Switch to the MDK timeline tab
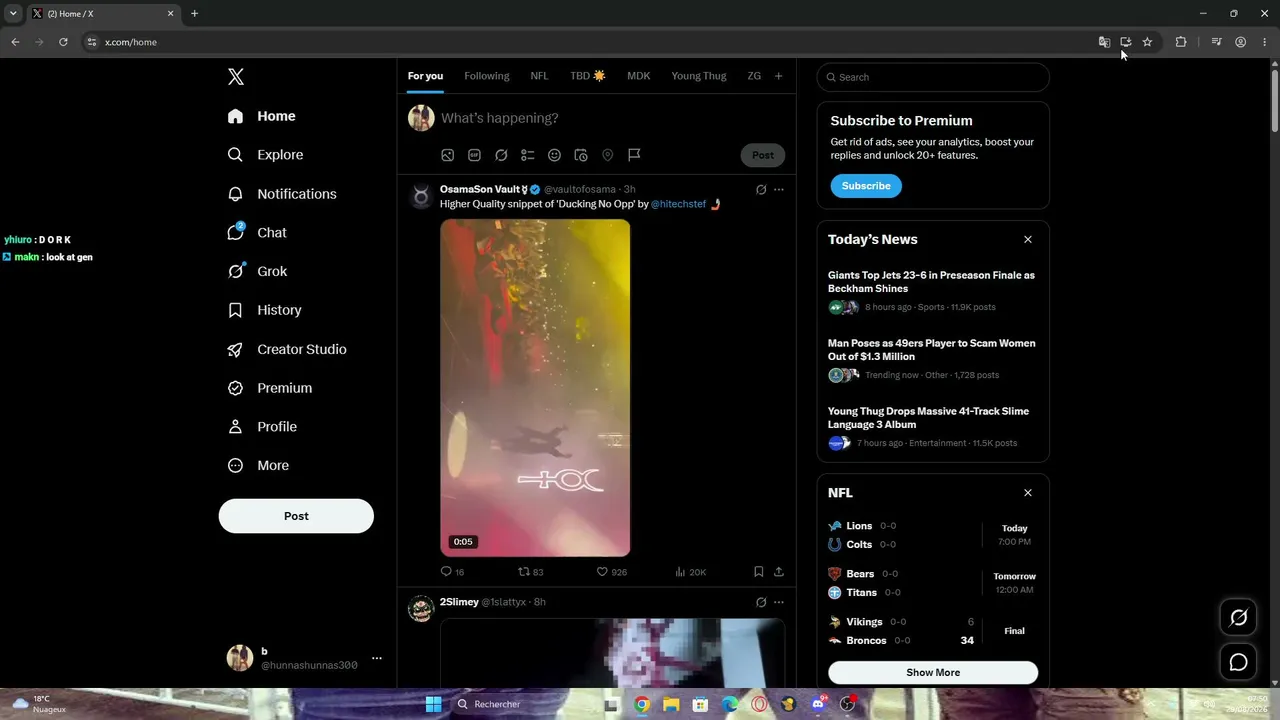 click(639, 76)
